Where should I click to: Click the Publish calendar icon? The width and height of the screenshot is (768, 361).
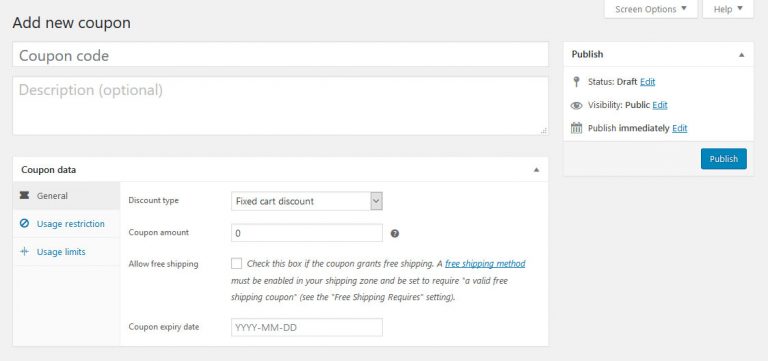(x=576, y=128)
